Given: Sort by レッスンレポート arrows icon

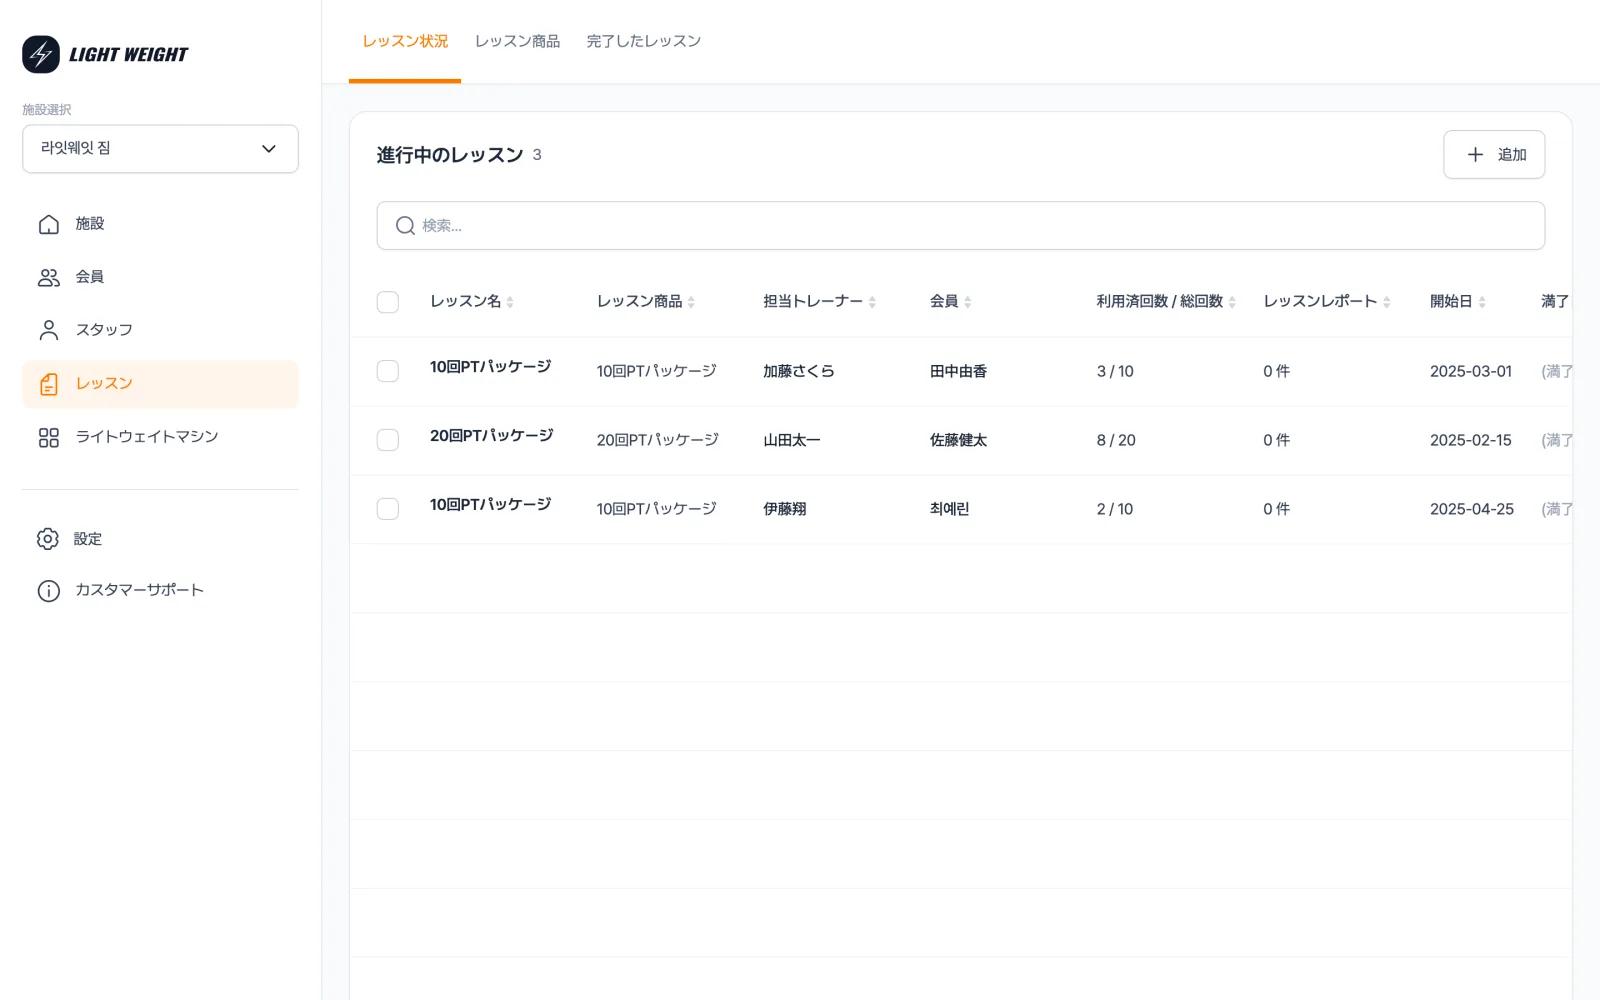Looking at the screenshot, I should click(1386, 302).
